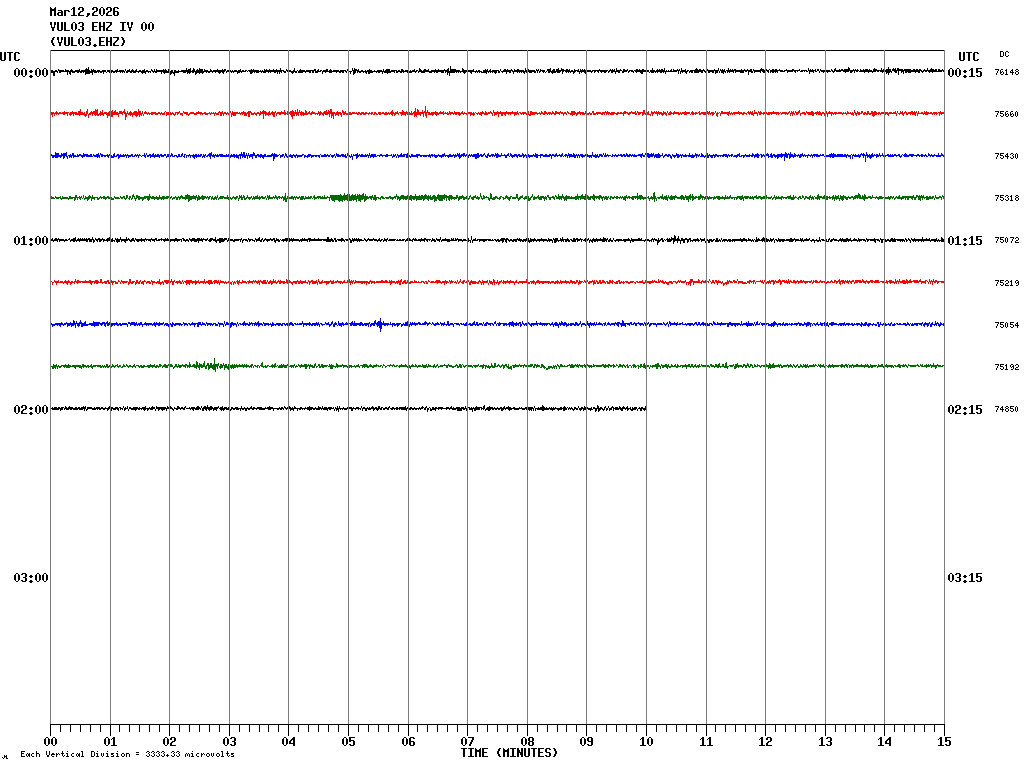Click the 03:15 time label on right
Viewport: 1024px width, 768px height.
965,578
